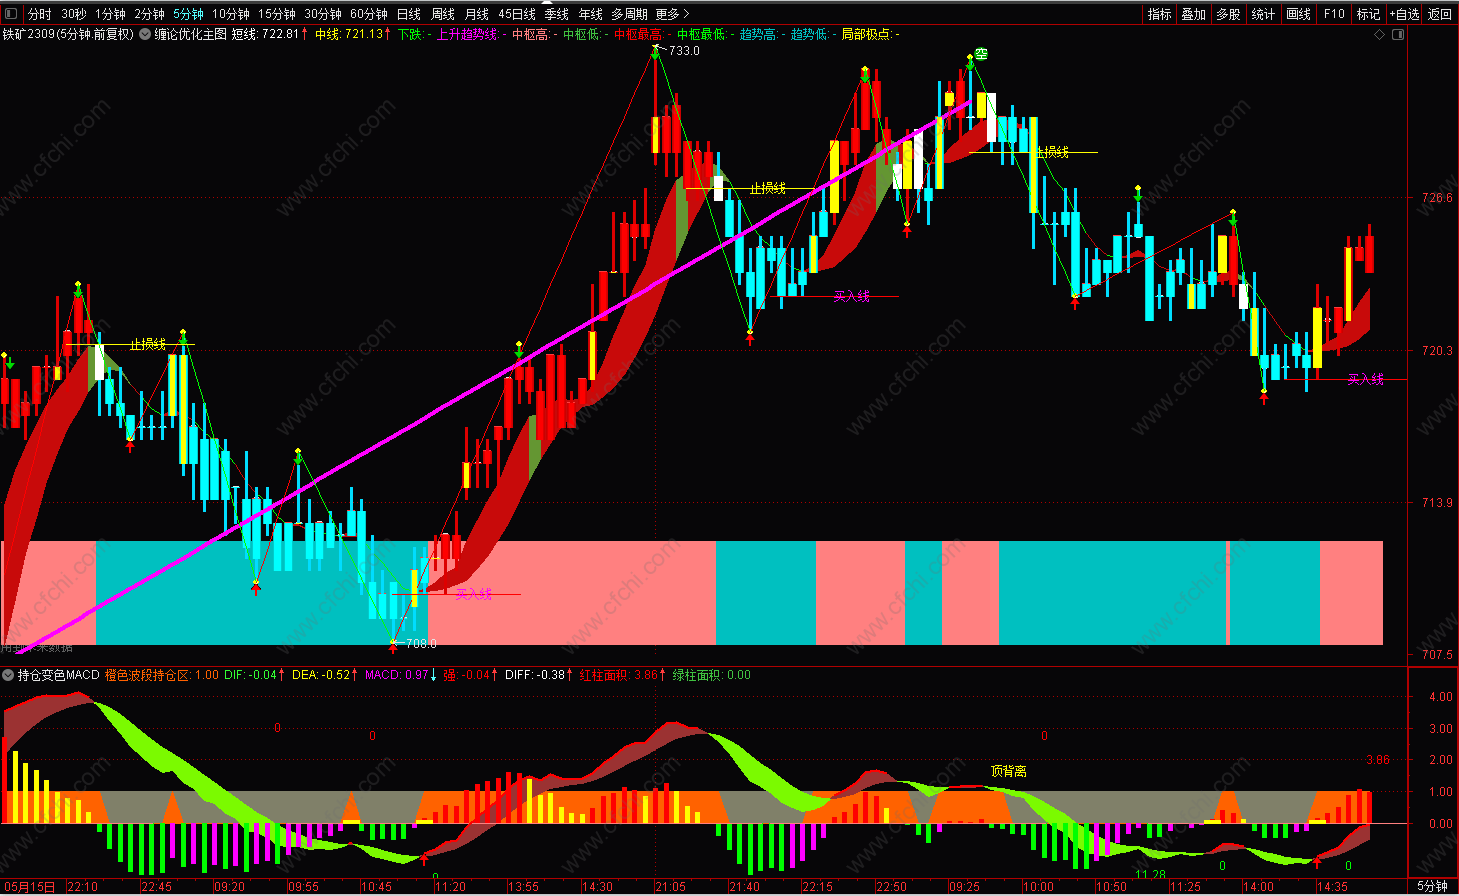This screenshot has width=1459, height=896.
Task: Open the 缠论优化主图 indicator dropdown arrow
Action: [145, 34]
